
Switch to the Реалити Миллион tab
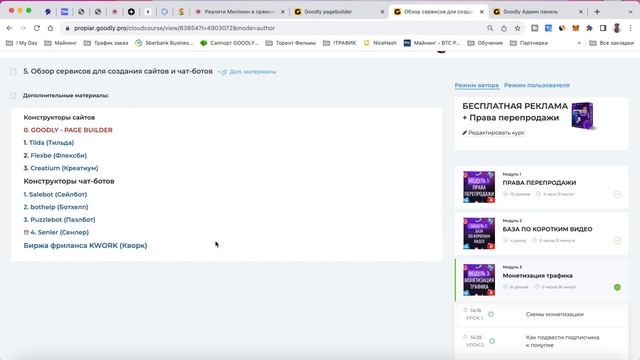239,12
